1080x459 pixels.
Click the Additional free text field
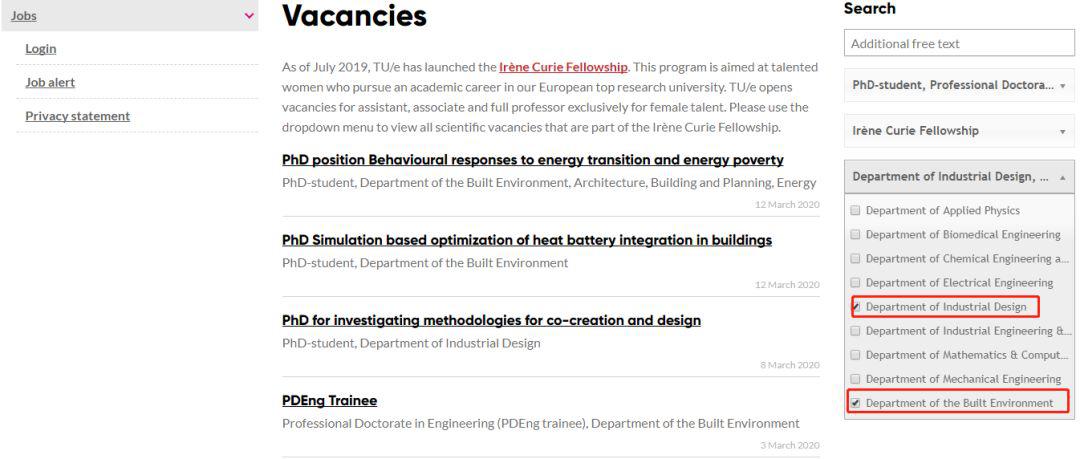[958, 43]
